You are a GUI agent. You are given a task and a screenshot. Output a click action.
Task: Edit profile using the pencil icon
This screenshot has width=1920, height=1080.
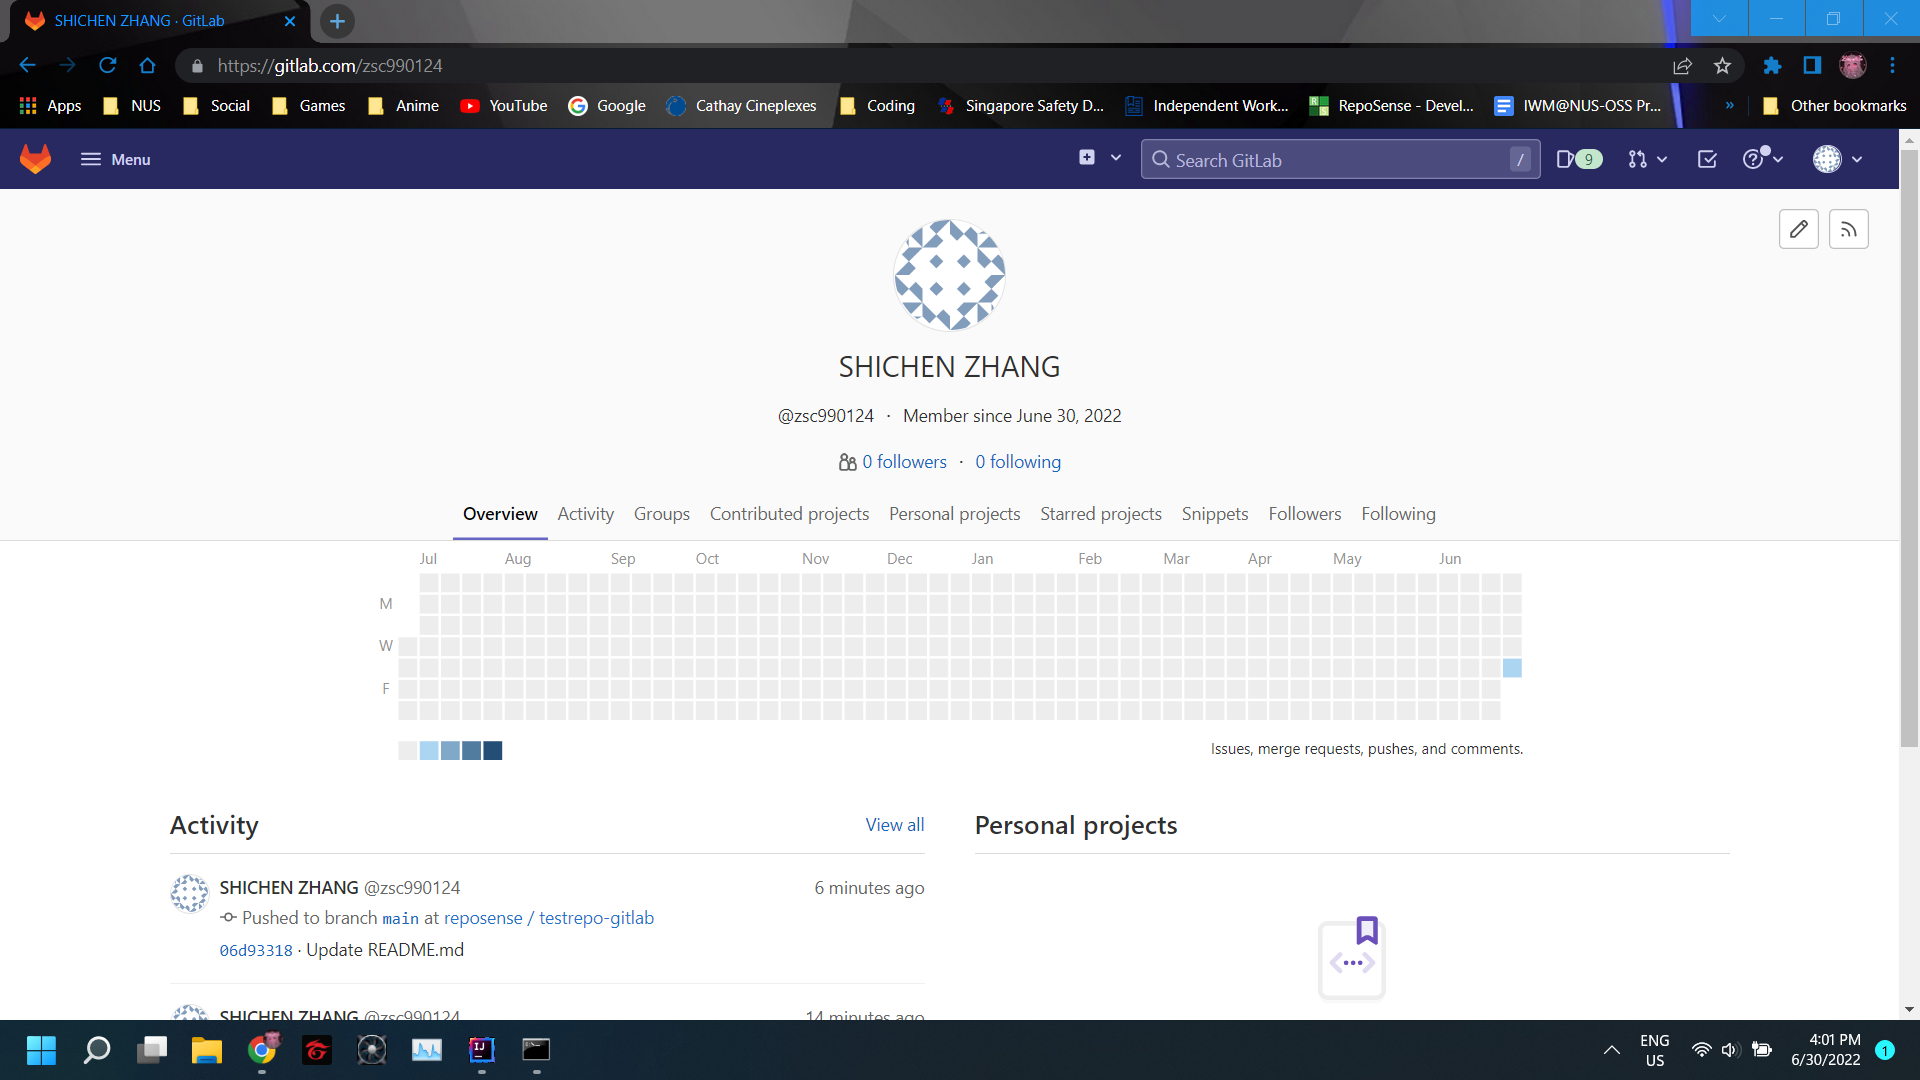coord(1798,229)
